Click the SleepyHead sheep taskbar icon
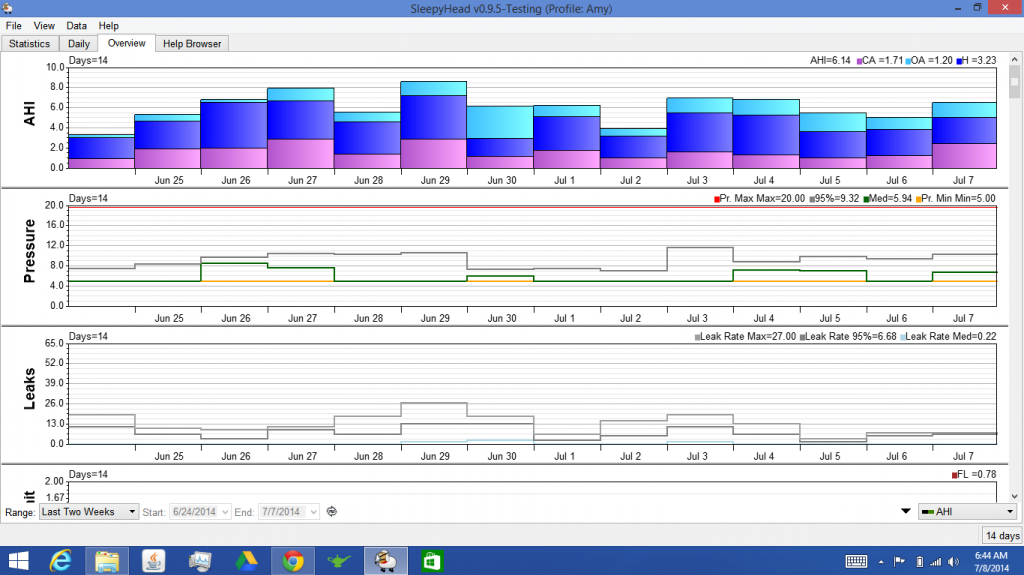 pyautogui.click(x=385, y=561)
